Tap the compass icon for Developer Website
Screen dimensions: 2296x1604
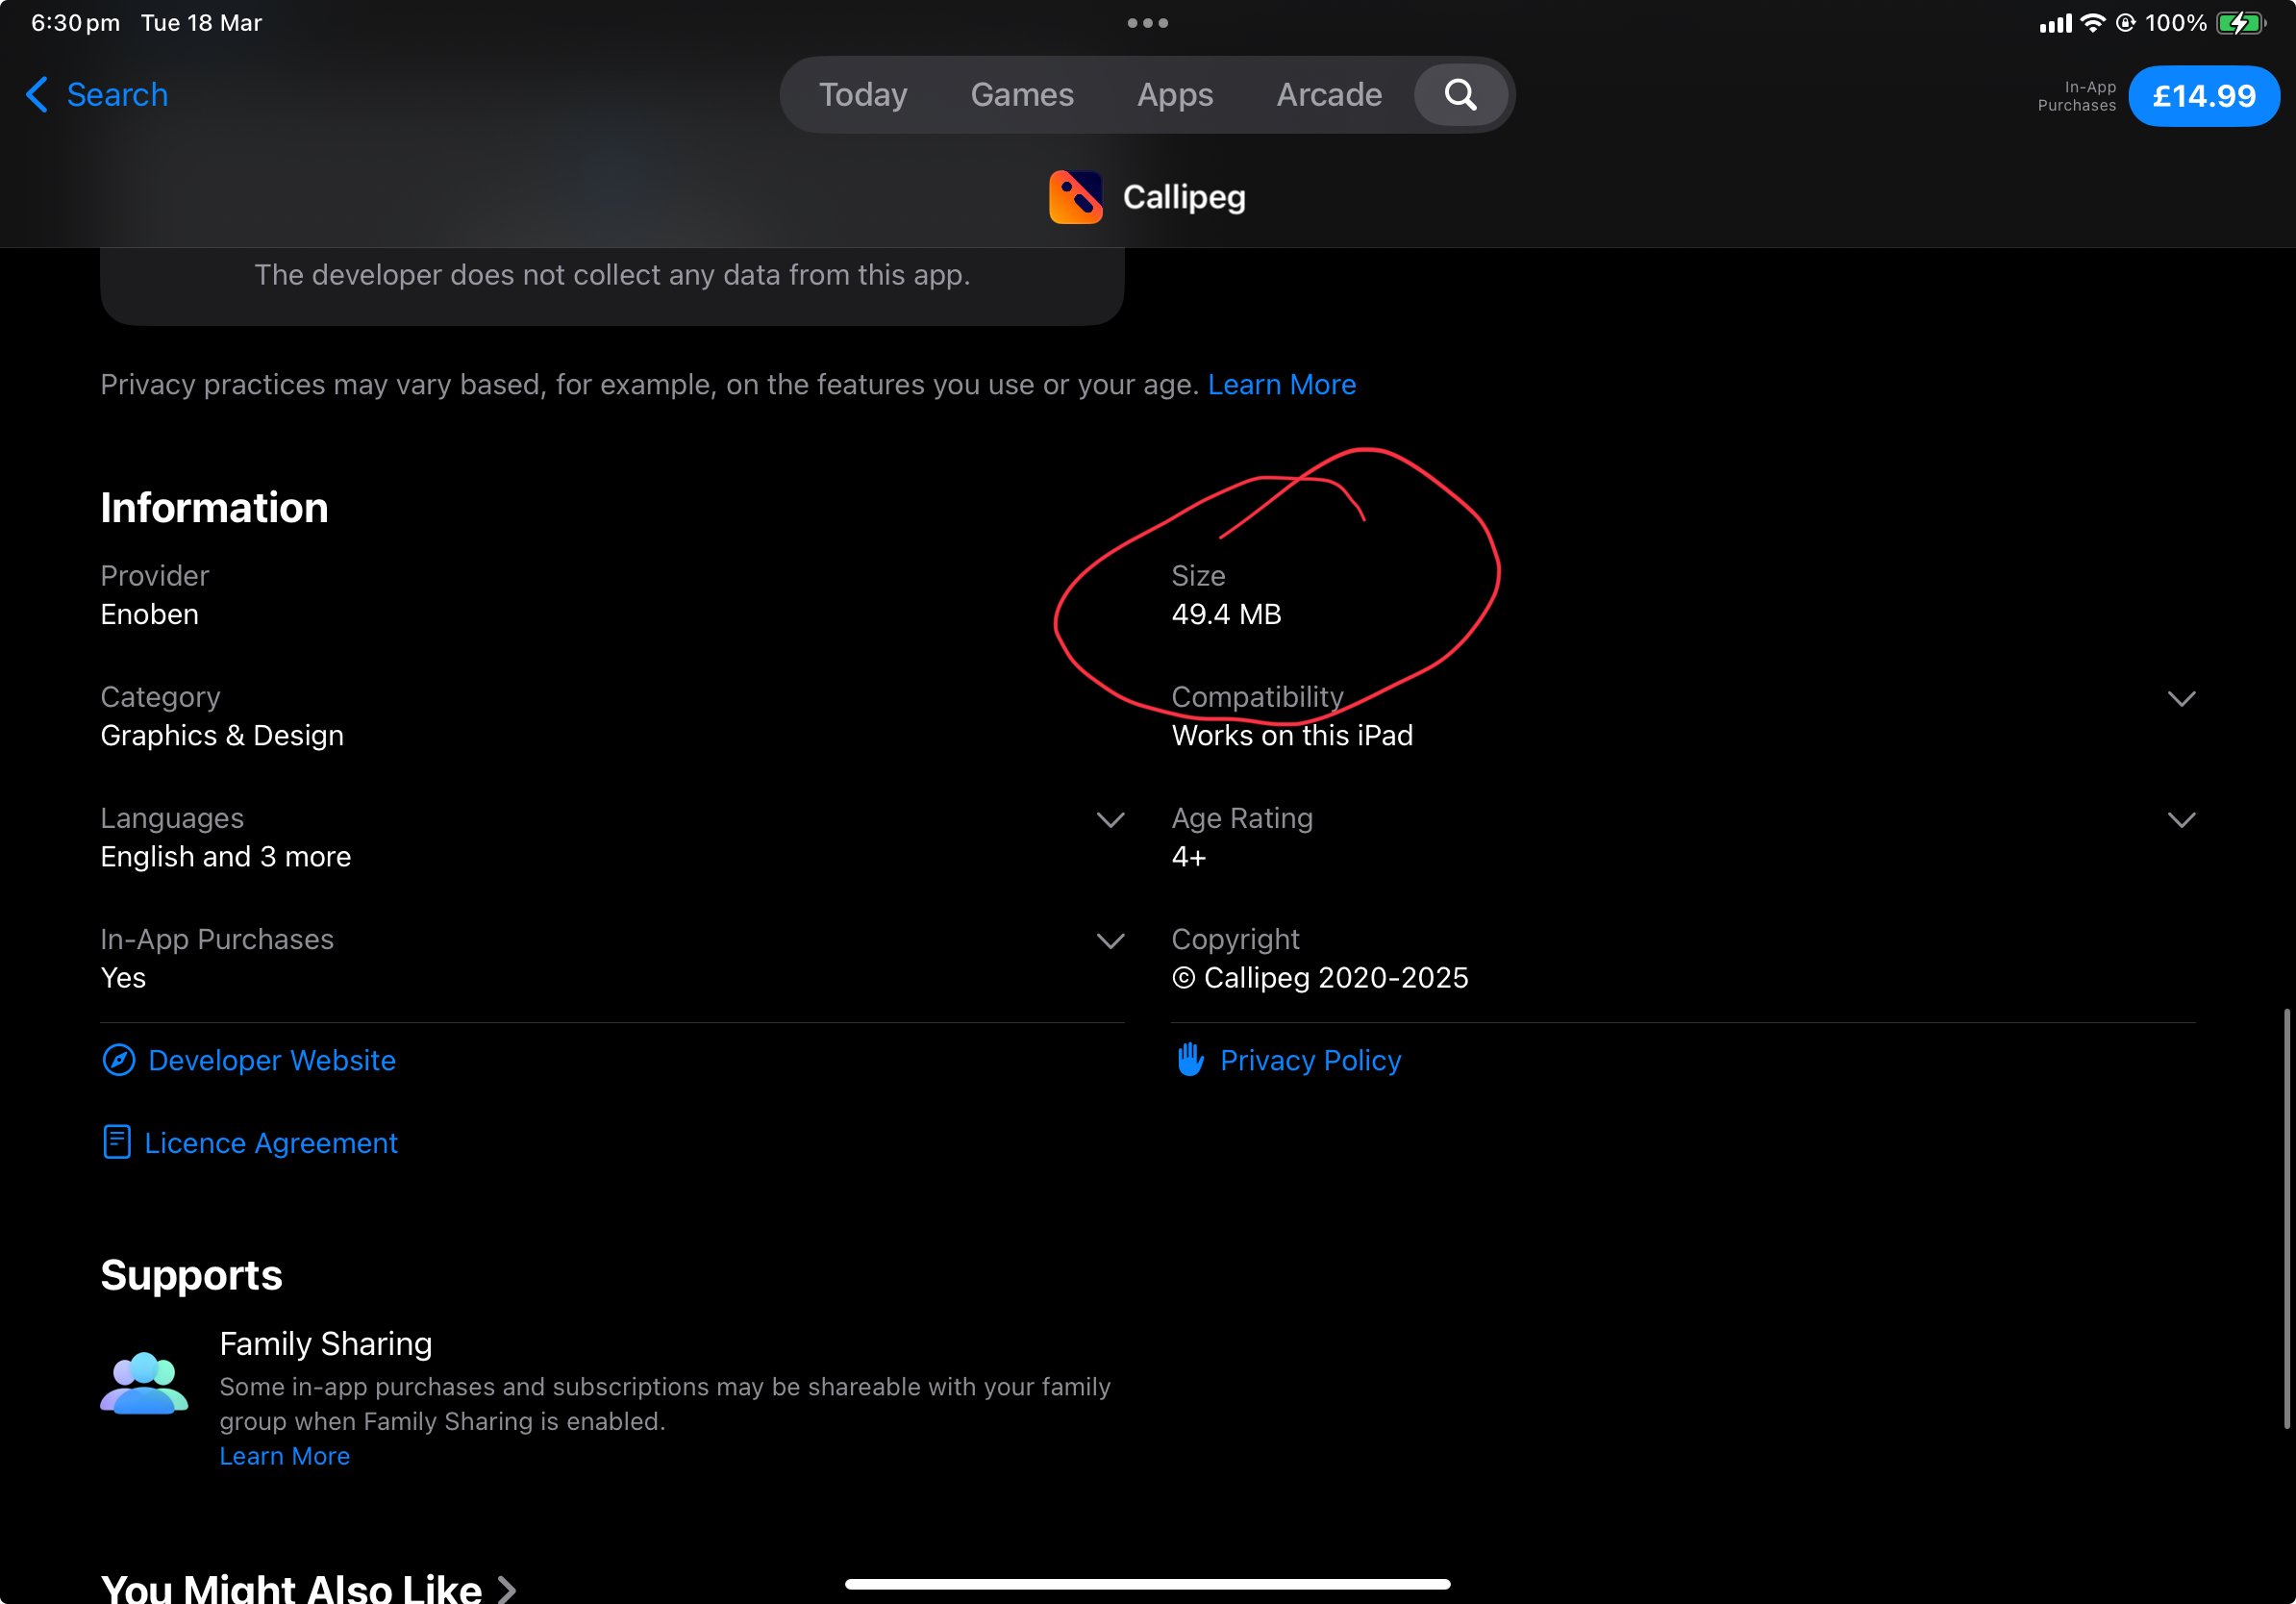(119, 1060)
